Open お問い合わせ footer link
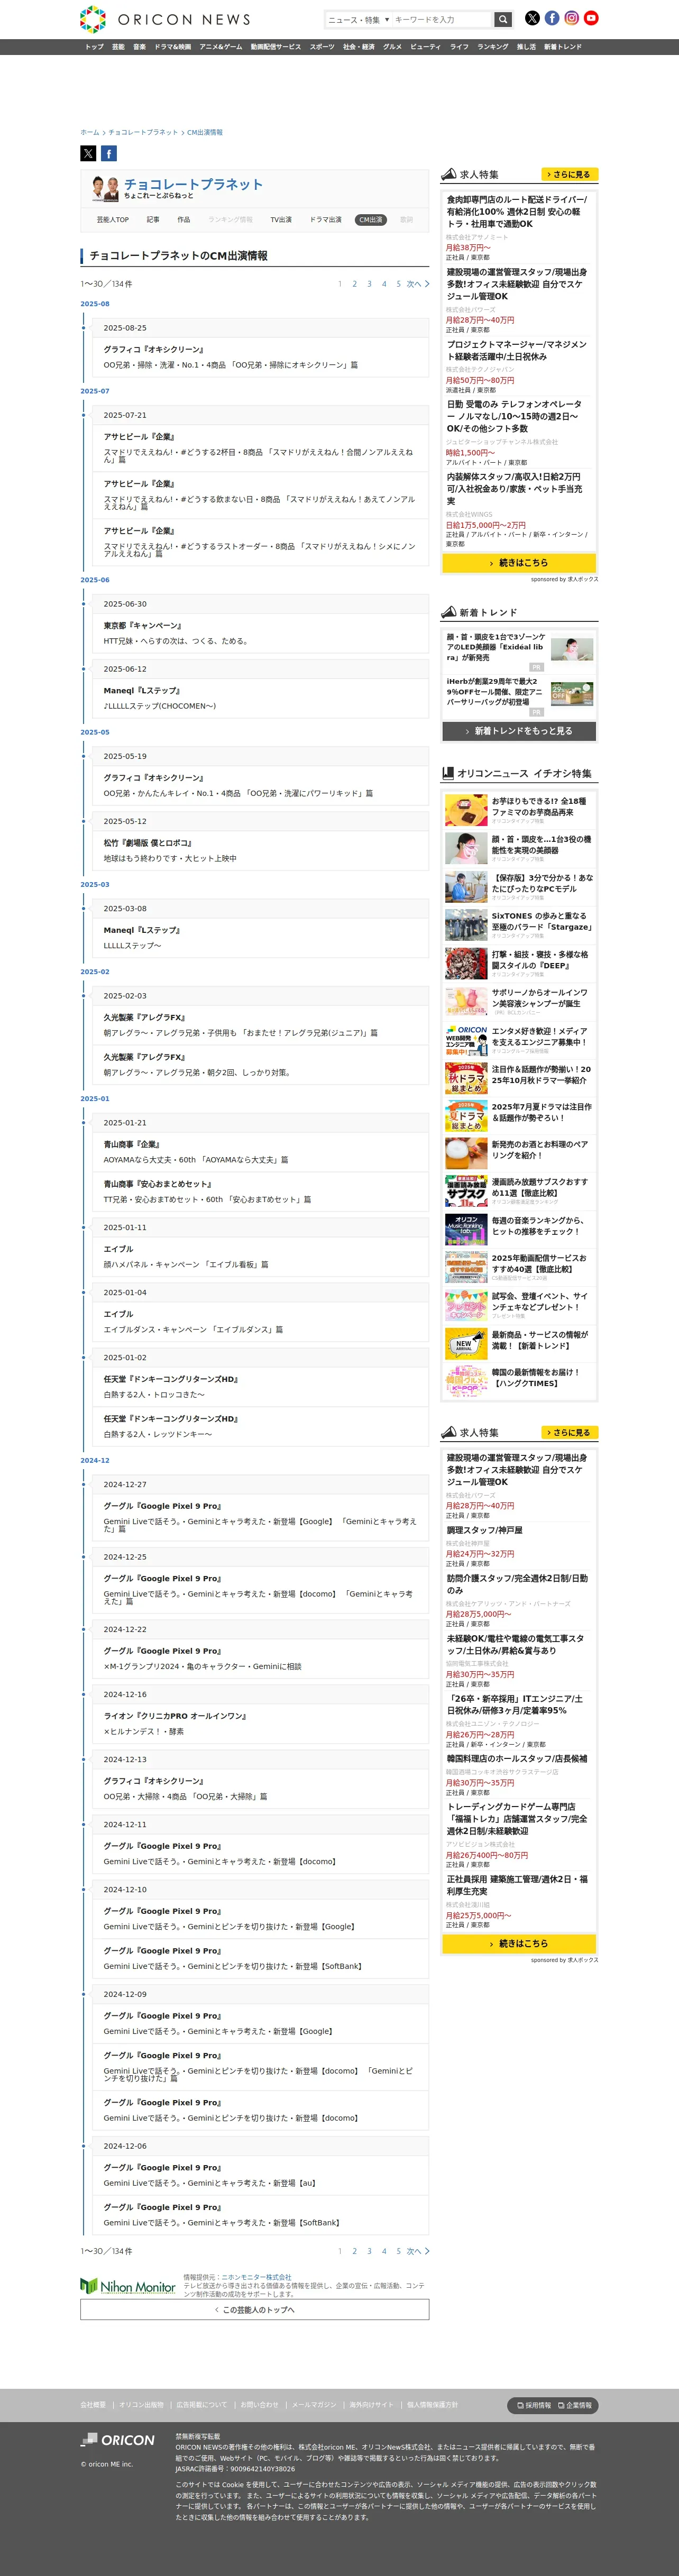Viewport: 679px width, 2576px height. 259,2405
